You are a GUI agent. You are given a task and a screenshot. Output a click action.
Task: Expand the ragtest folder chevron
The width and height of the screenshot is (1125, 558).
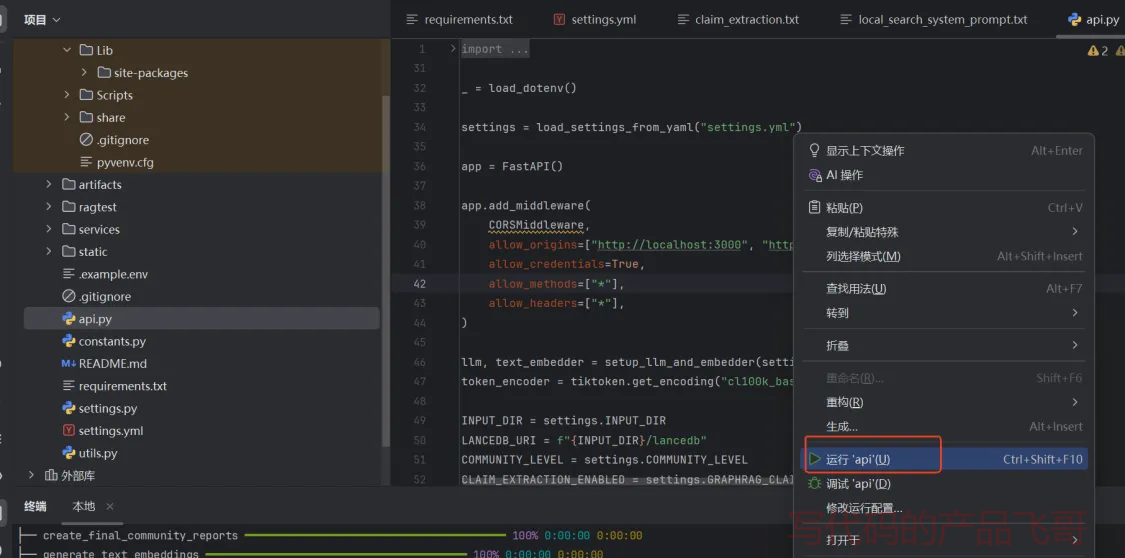point(49,207)
